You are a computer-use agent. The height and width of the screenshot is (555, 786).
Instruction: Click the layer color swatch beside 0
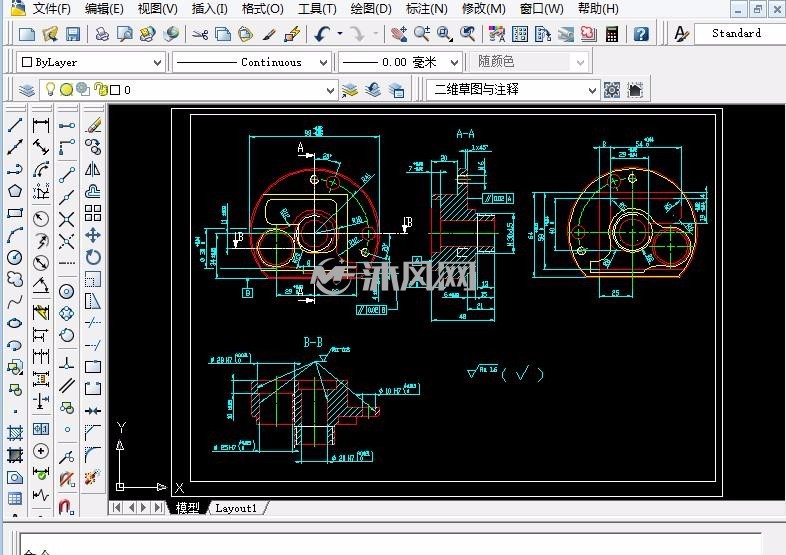click(115, 90)
